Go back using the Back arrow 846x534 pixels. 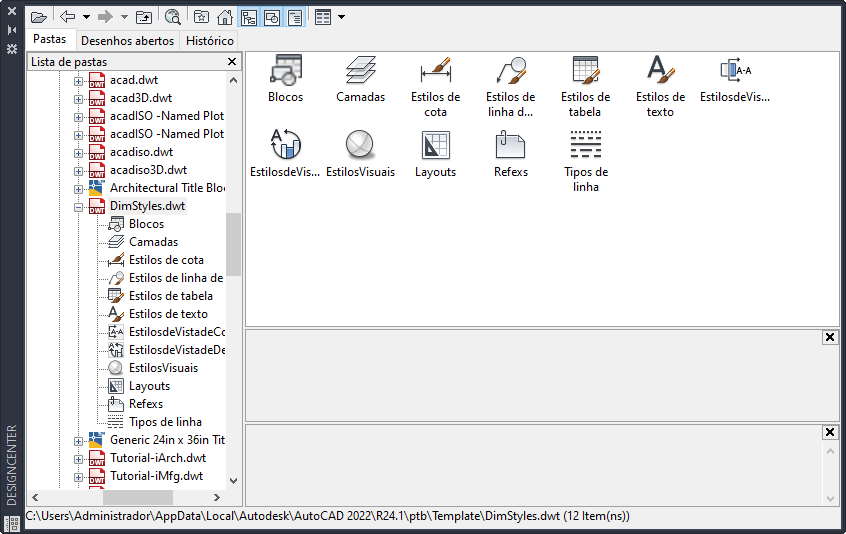(67, 17)
